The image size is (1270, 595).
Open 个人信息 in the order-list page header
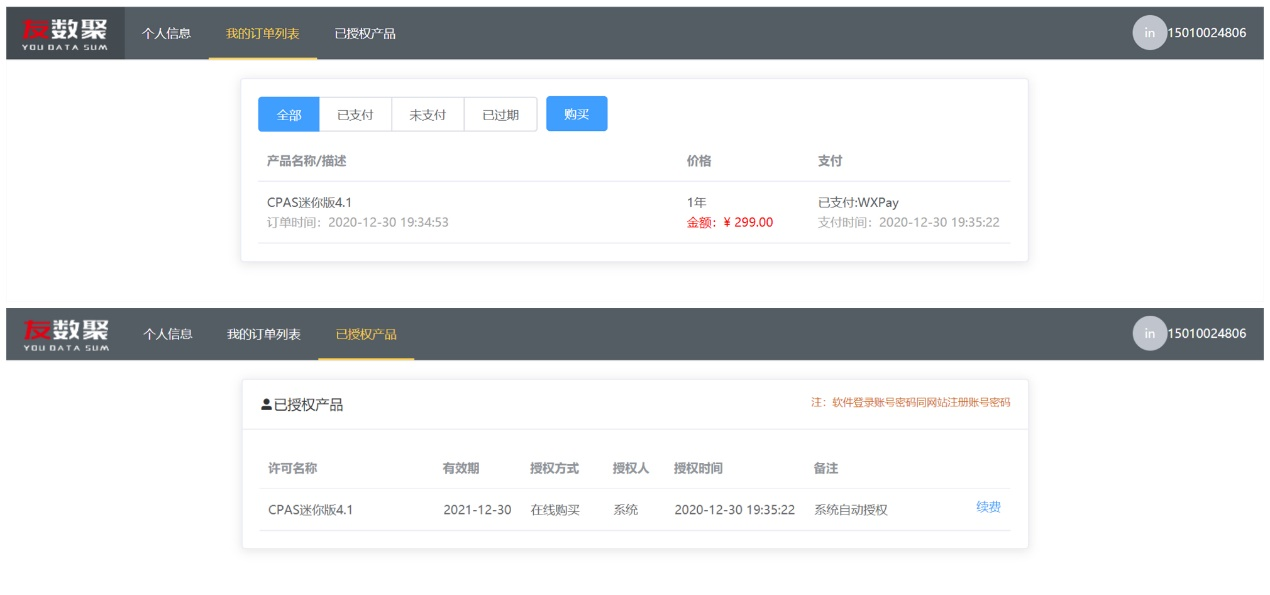pyautogui.click(x=166, y=33)
